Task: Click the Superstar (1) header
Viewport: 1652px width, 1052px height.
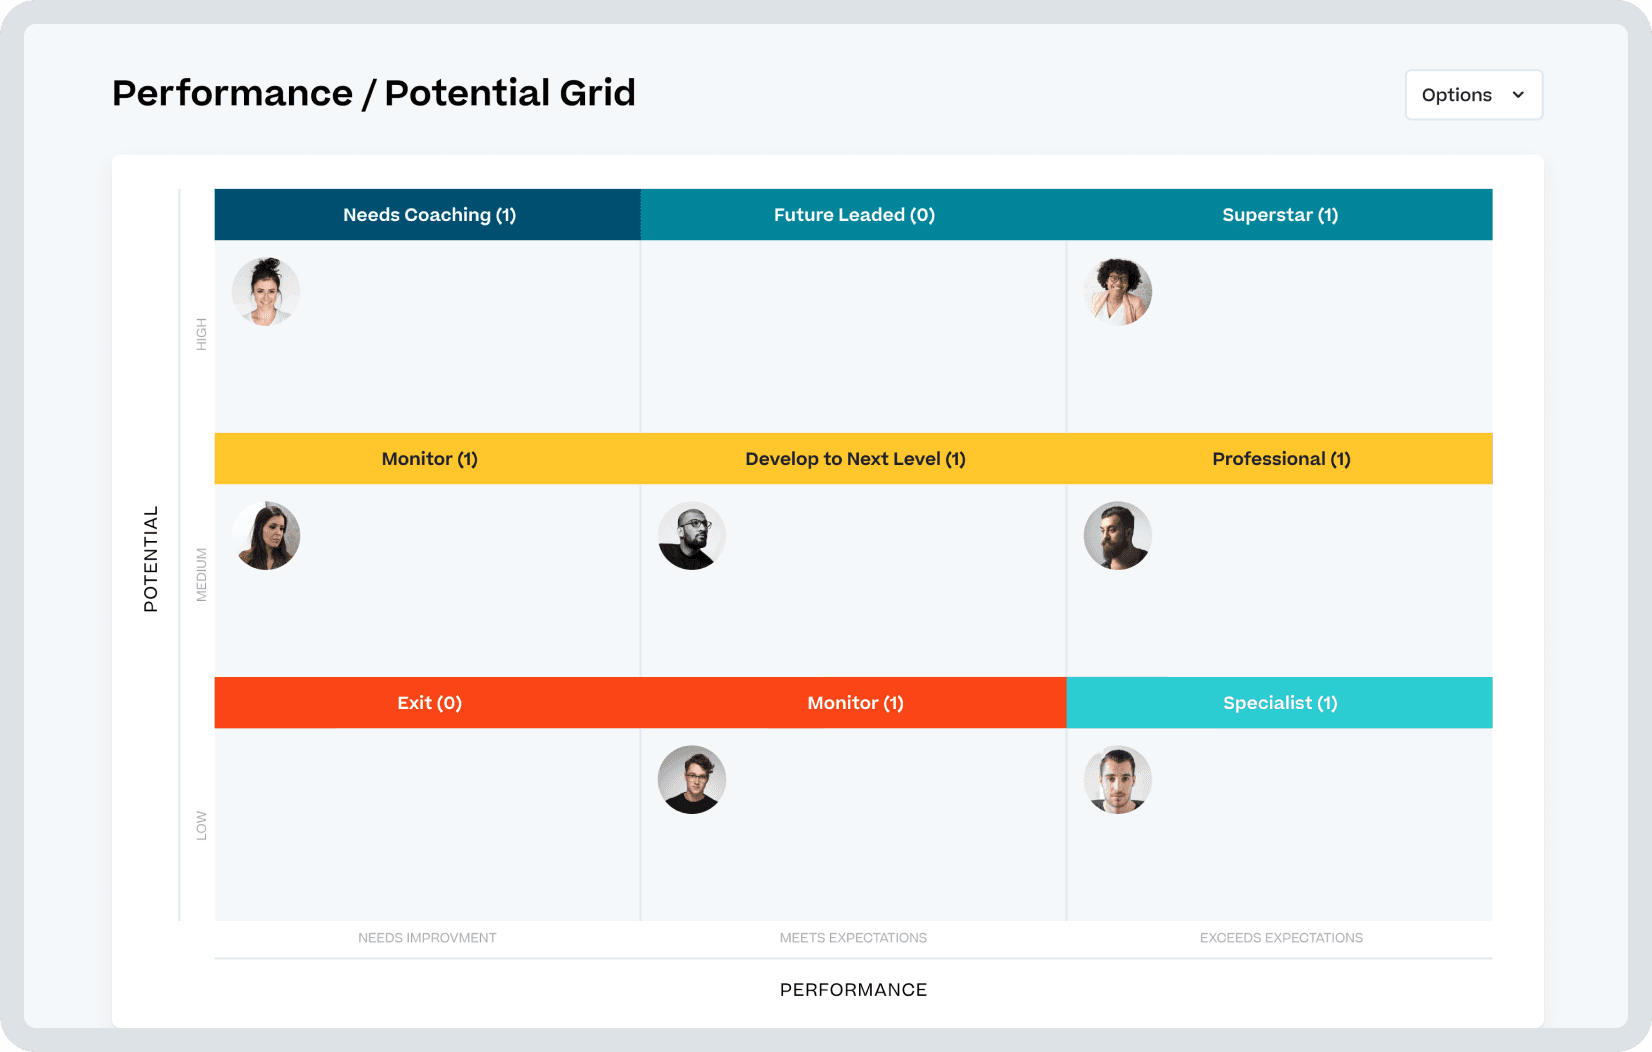Action: click(1280, 214)
